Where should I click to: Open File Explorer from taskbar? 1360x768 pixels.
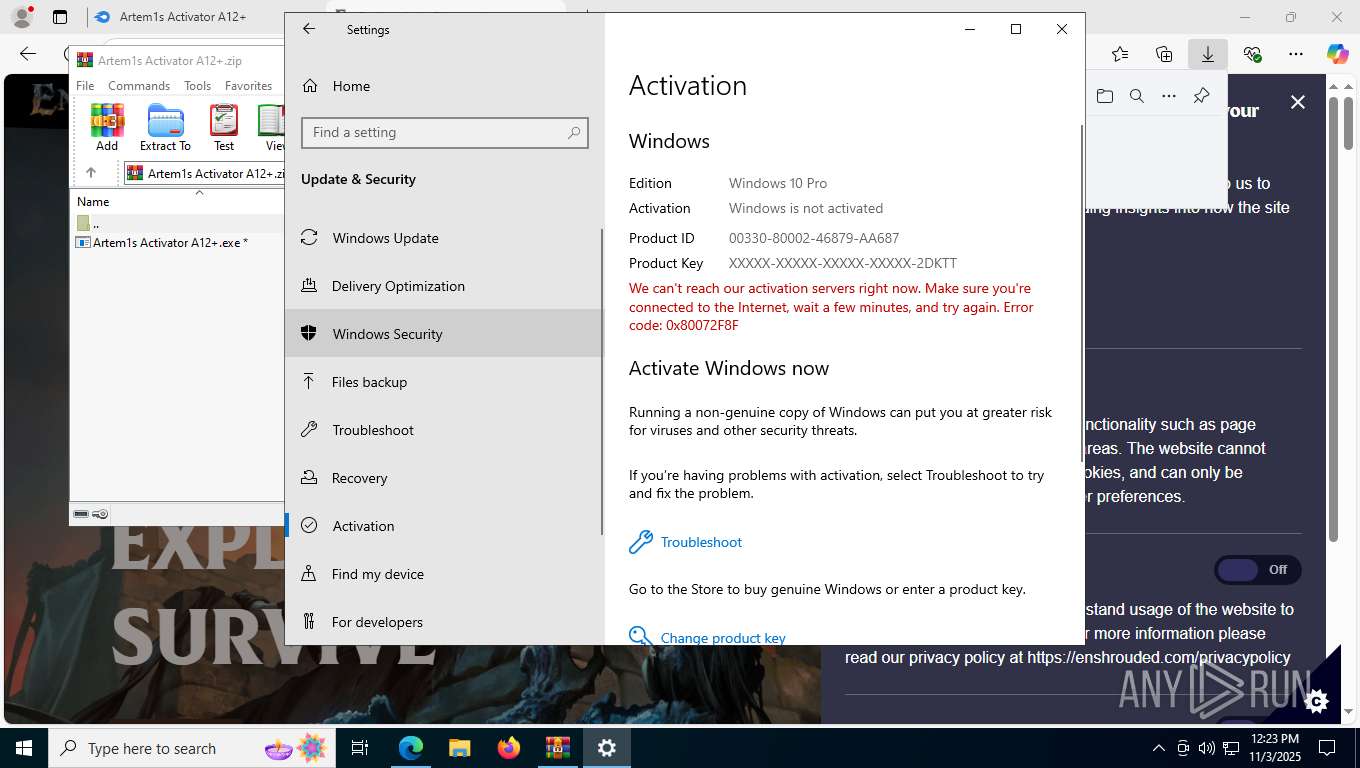tap(459, 748)
